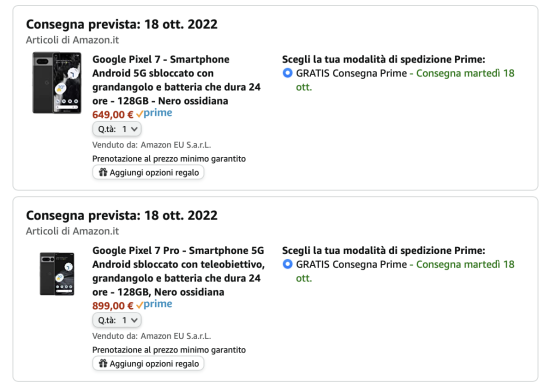Click 'Venduto da: Amazon EU S.a.r.L.' for Pixel 7 Pro
This screenshot has height=386, width=550.
click(152, 336)
